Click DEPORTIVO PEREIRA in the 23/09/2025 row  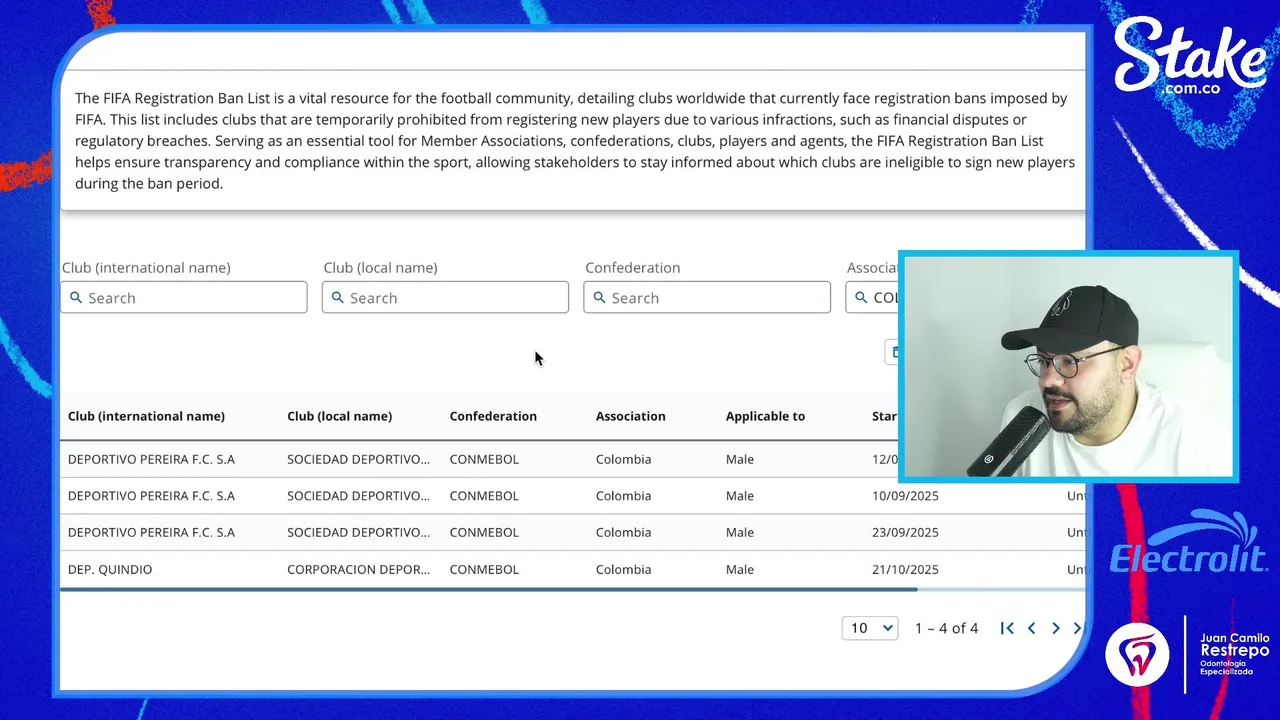pyautogui.click(x=151, y=532)
